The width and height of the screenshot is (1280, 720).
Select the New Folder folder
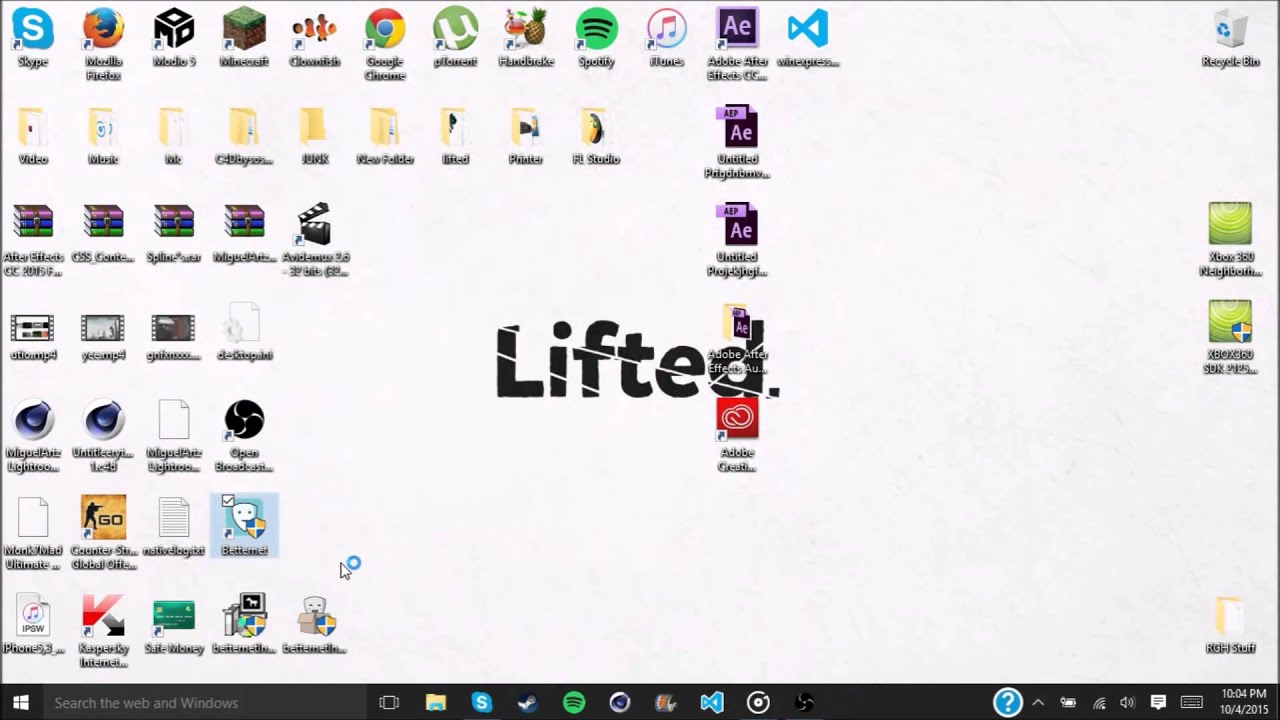point(385,136)
